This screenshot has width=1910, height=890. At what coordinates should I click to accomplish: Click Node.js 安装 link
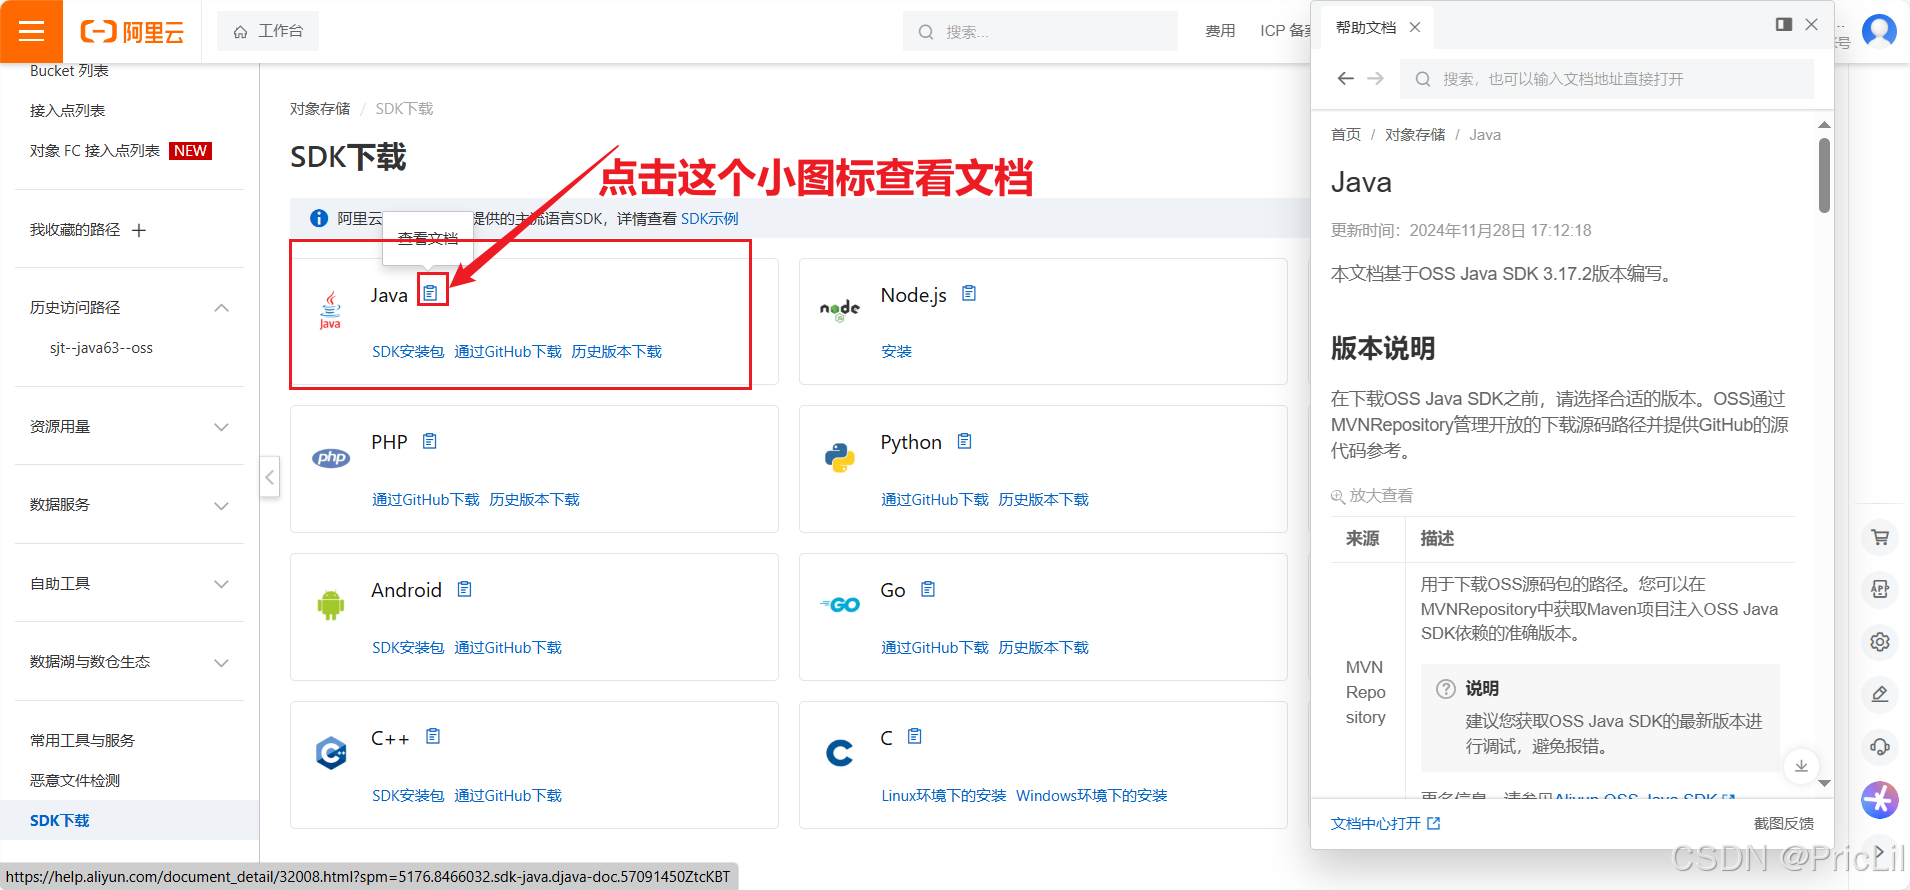(897, 352)
